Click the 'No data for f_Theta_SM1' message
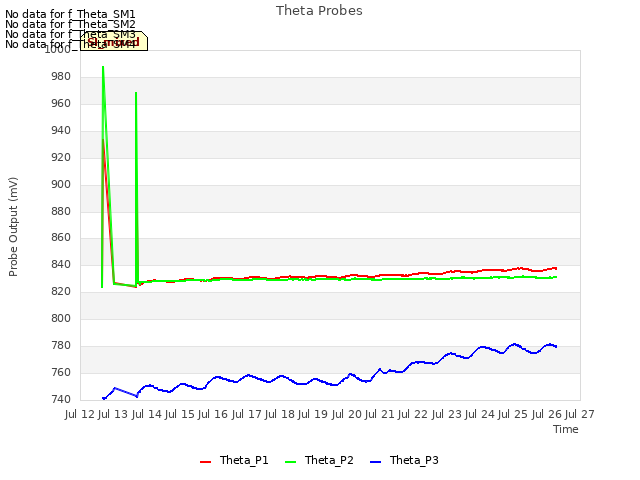This screenshot has height=480, width=640. point(70,14)
